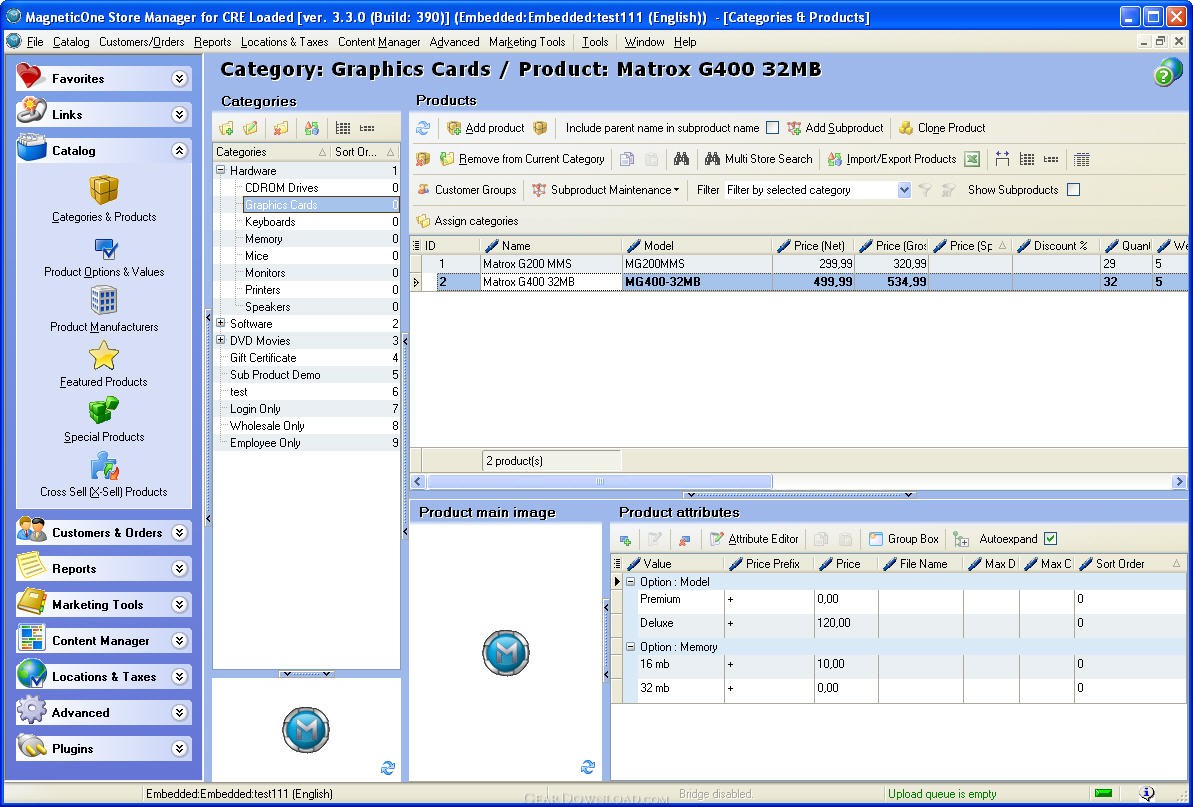This screenshot has width=1193, height=807.
Task: Select the Matrox G200 MMS product row
Action: (x=799, y=264)
